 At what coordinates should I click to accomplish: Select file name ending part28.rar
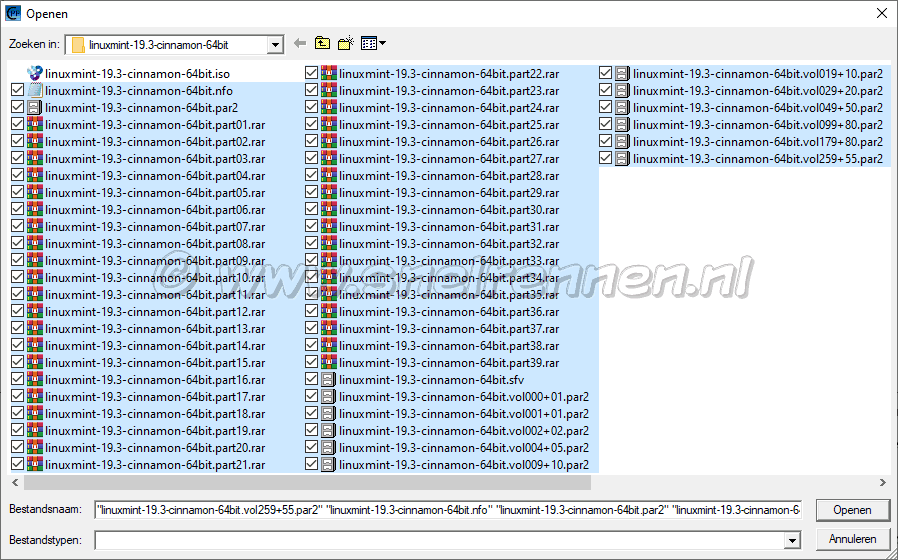[449, 176]
